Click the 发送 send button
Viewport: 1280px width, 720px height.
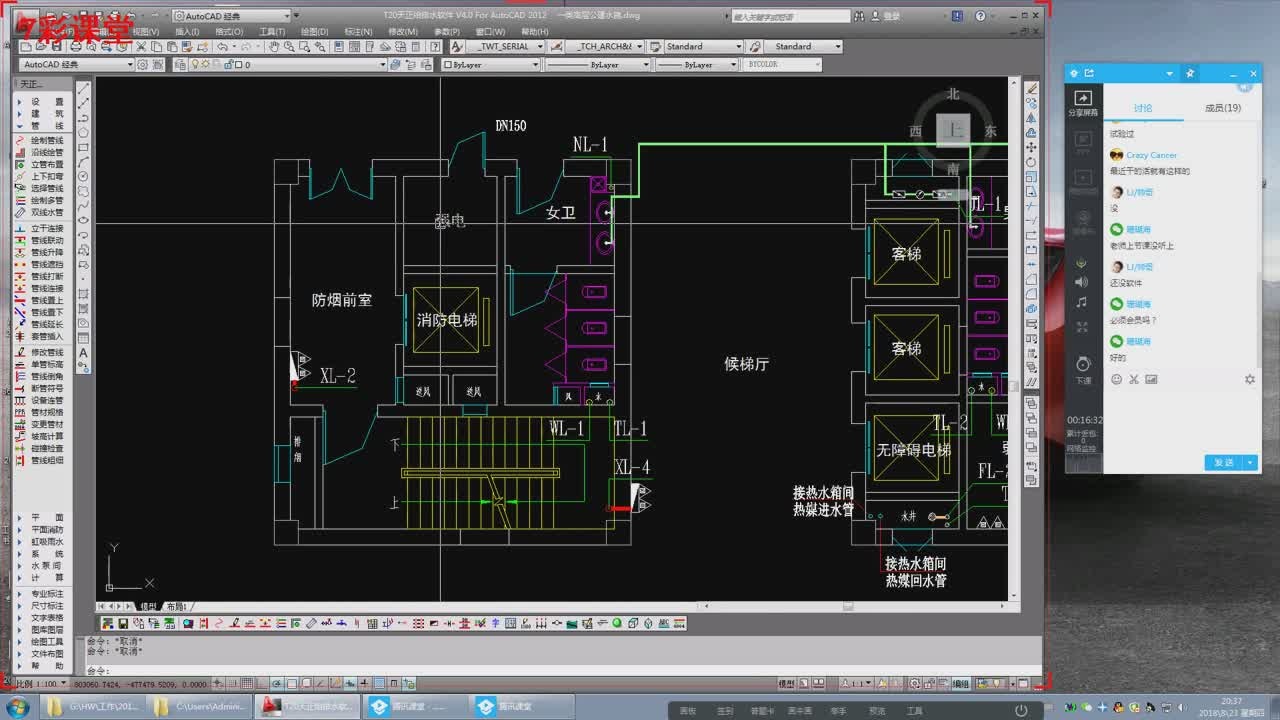(1224, 463)
